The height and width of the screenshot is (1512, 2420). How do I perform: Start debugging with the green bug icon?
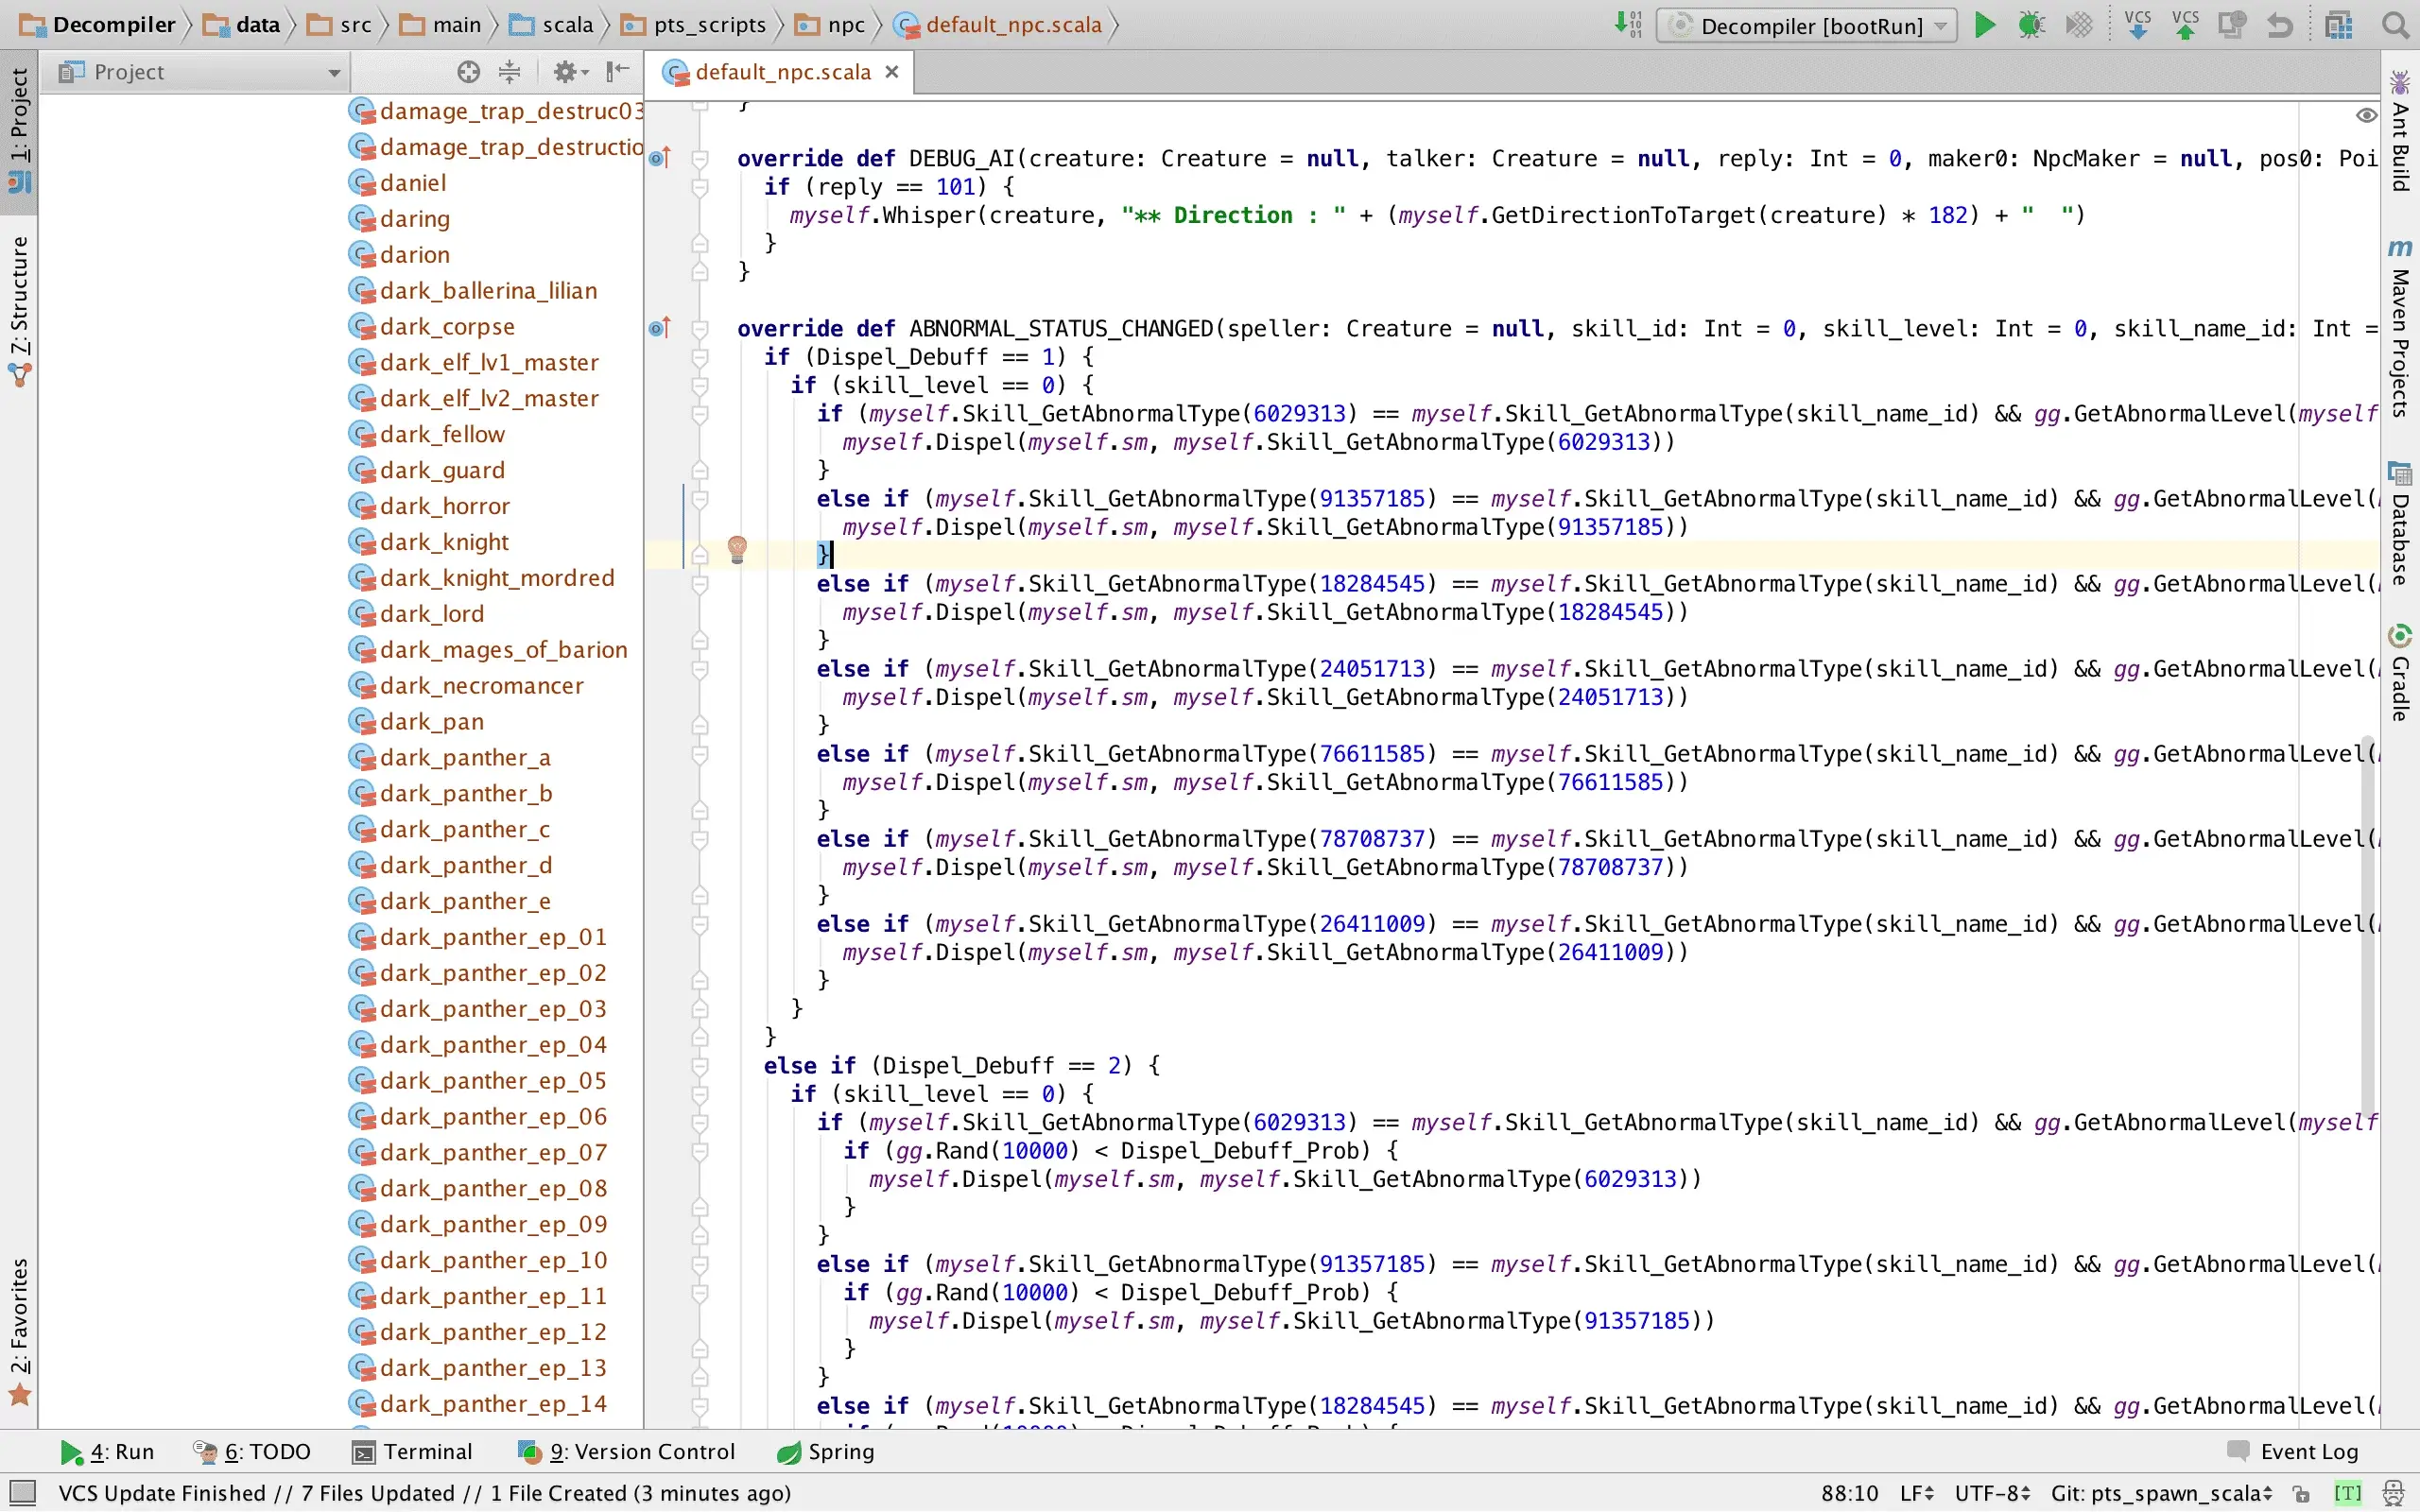coord(2031,25)
